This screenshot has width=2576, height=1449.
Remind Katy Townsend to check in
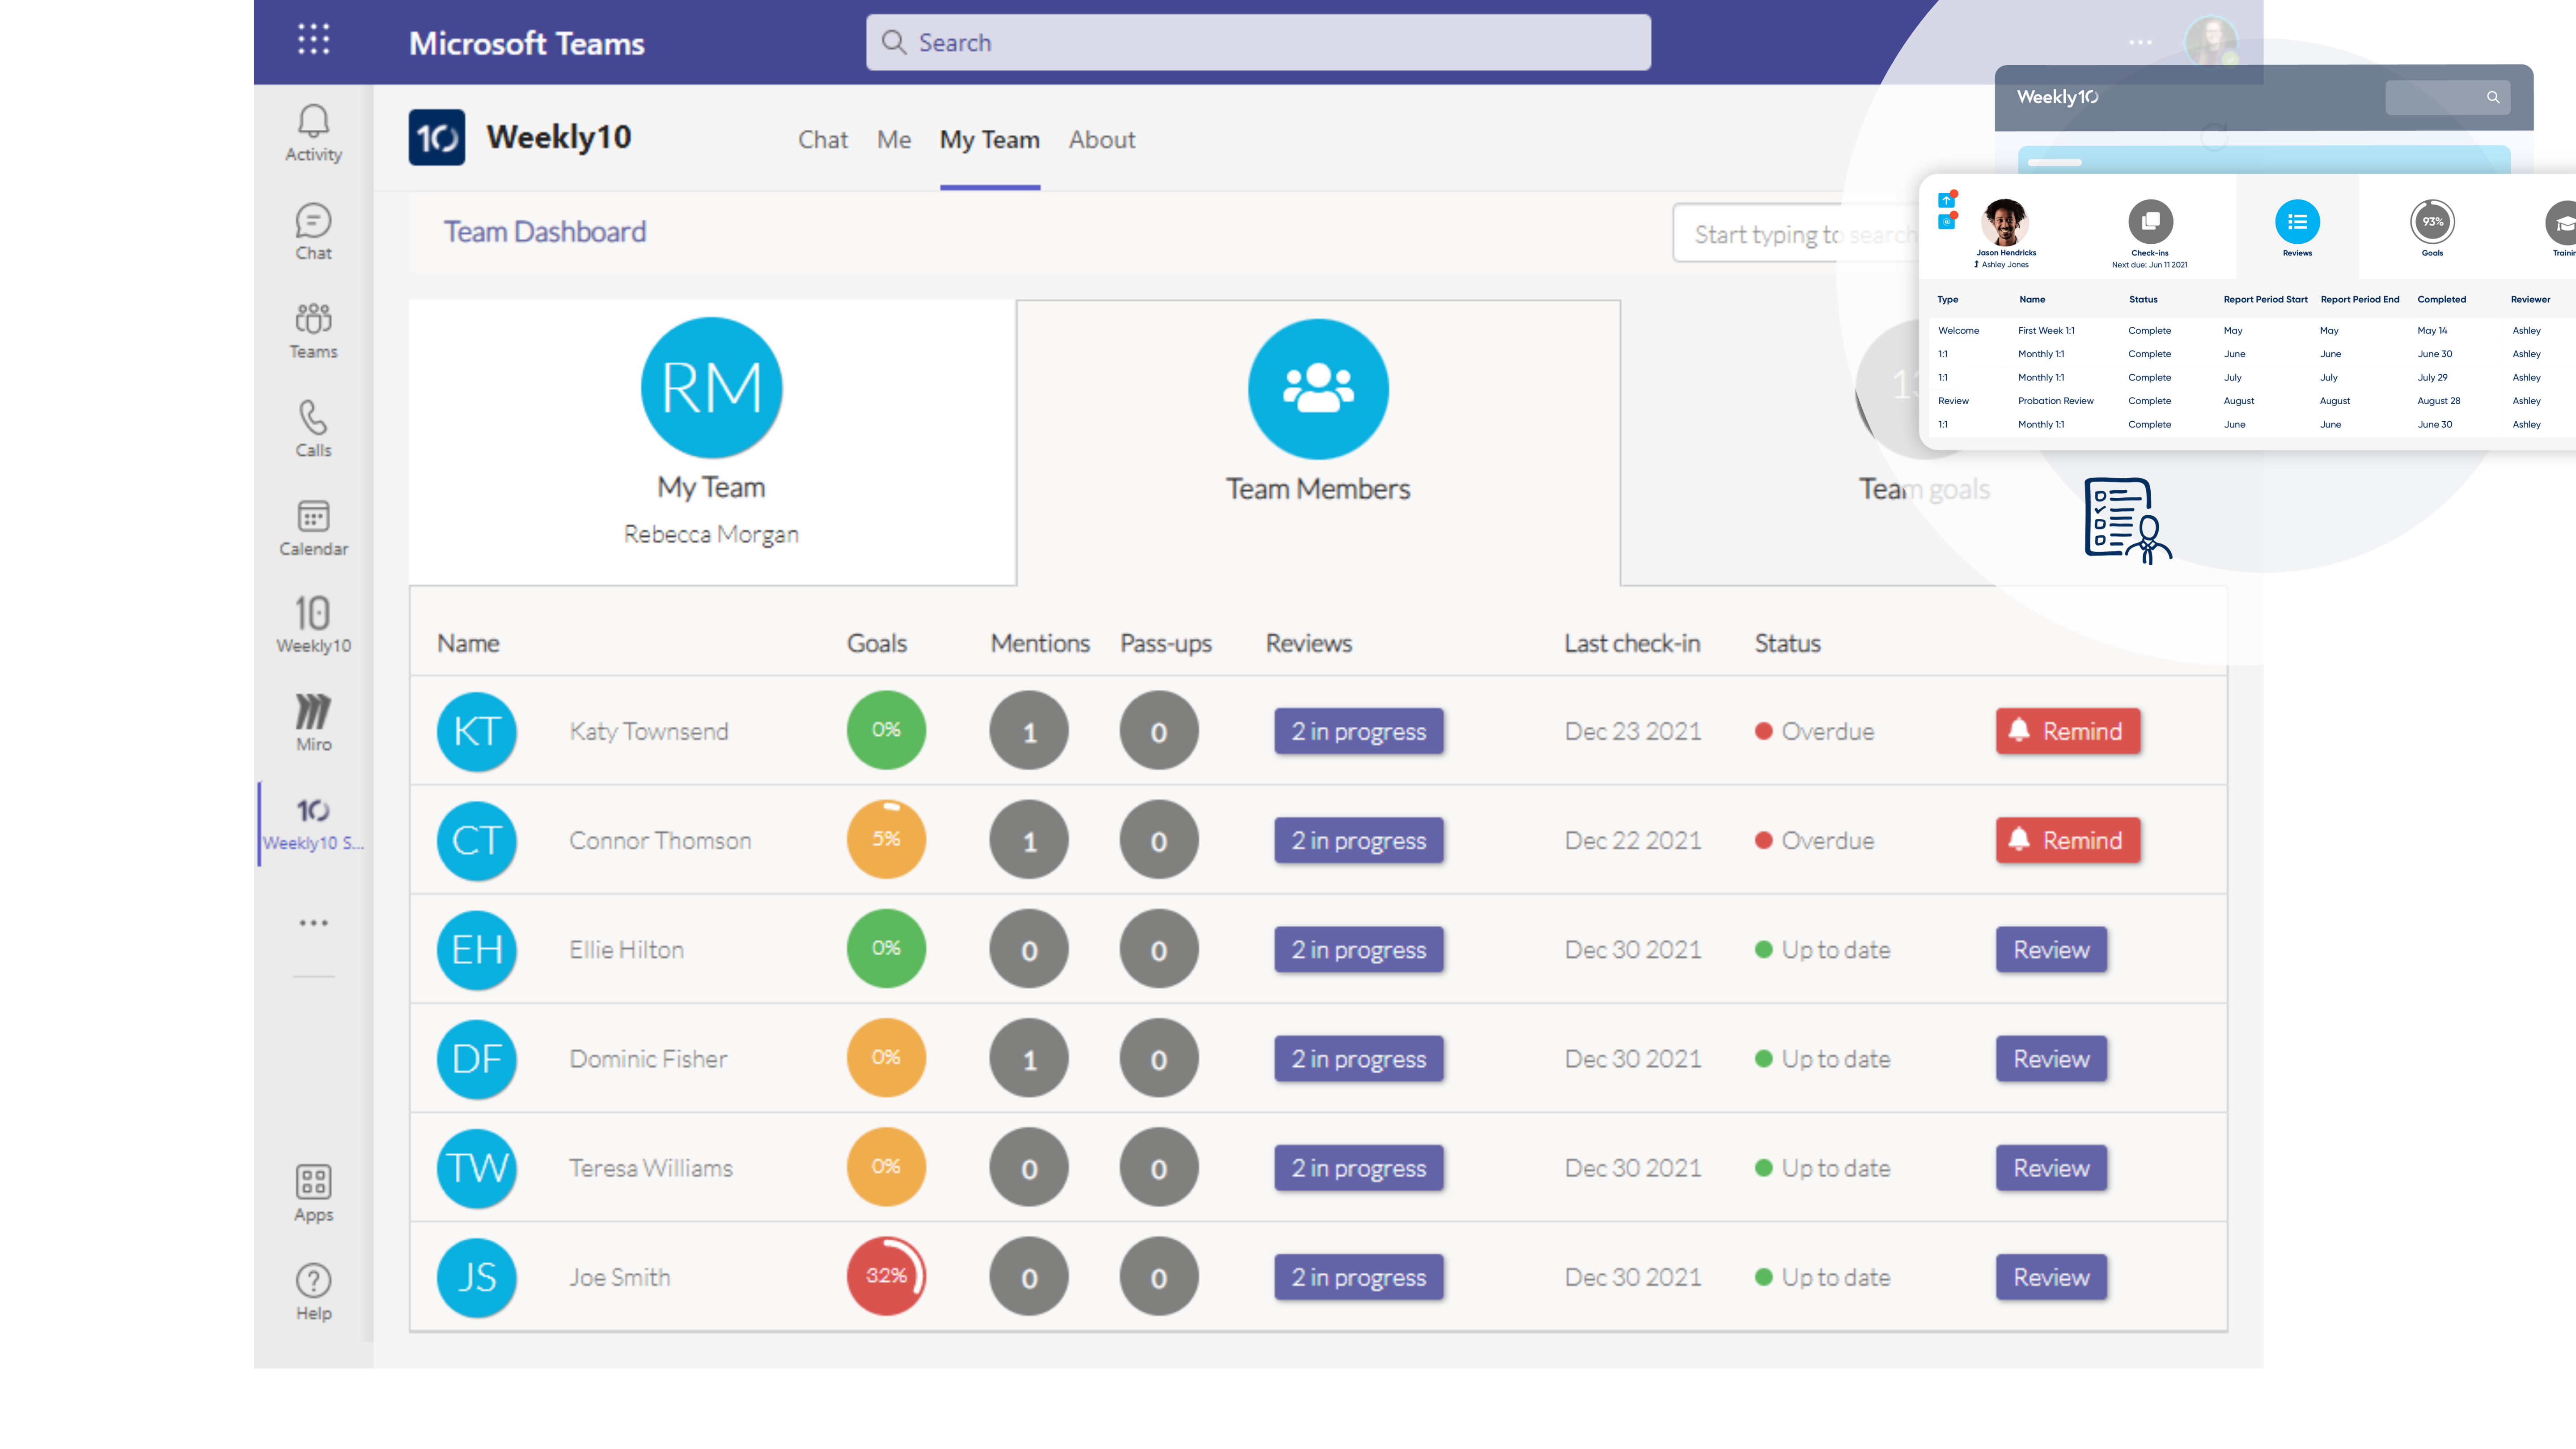coord(2068,731)
